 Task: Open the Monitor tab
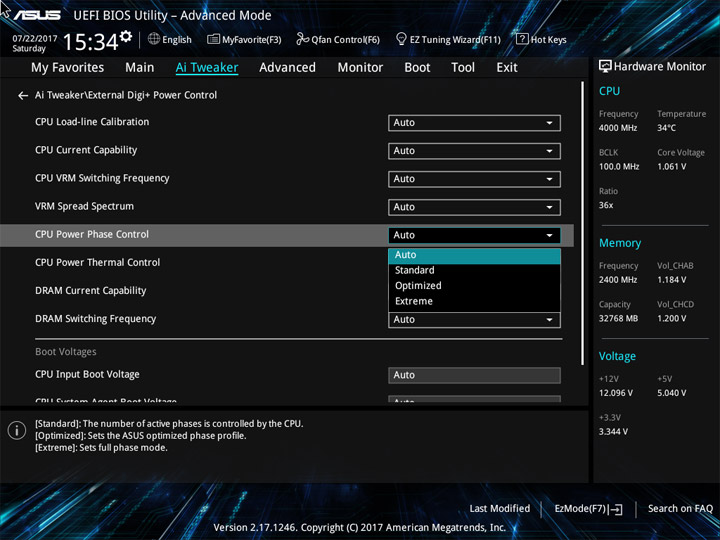(360, 68)
